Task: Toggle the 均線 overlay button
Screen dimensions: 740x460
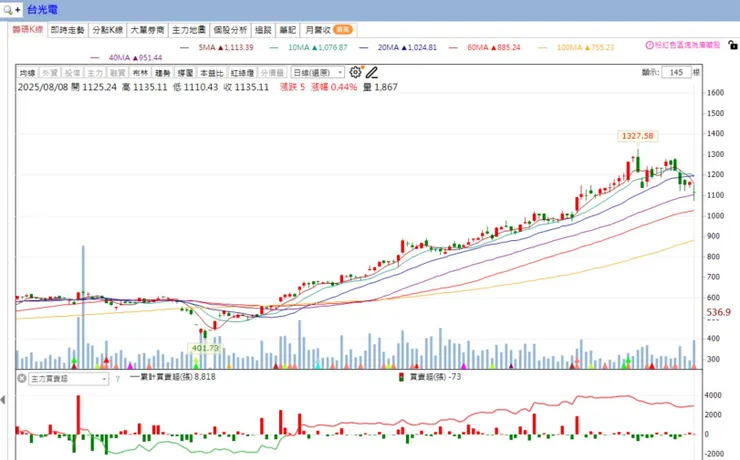Action: pos(27,73)
